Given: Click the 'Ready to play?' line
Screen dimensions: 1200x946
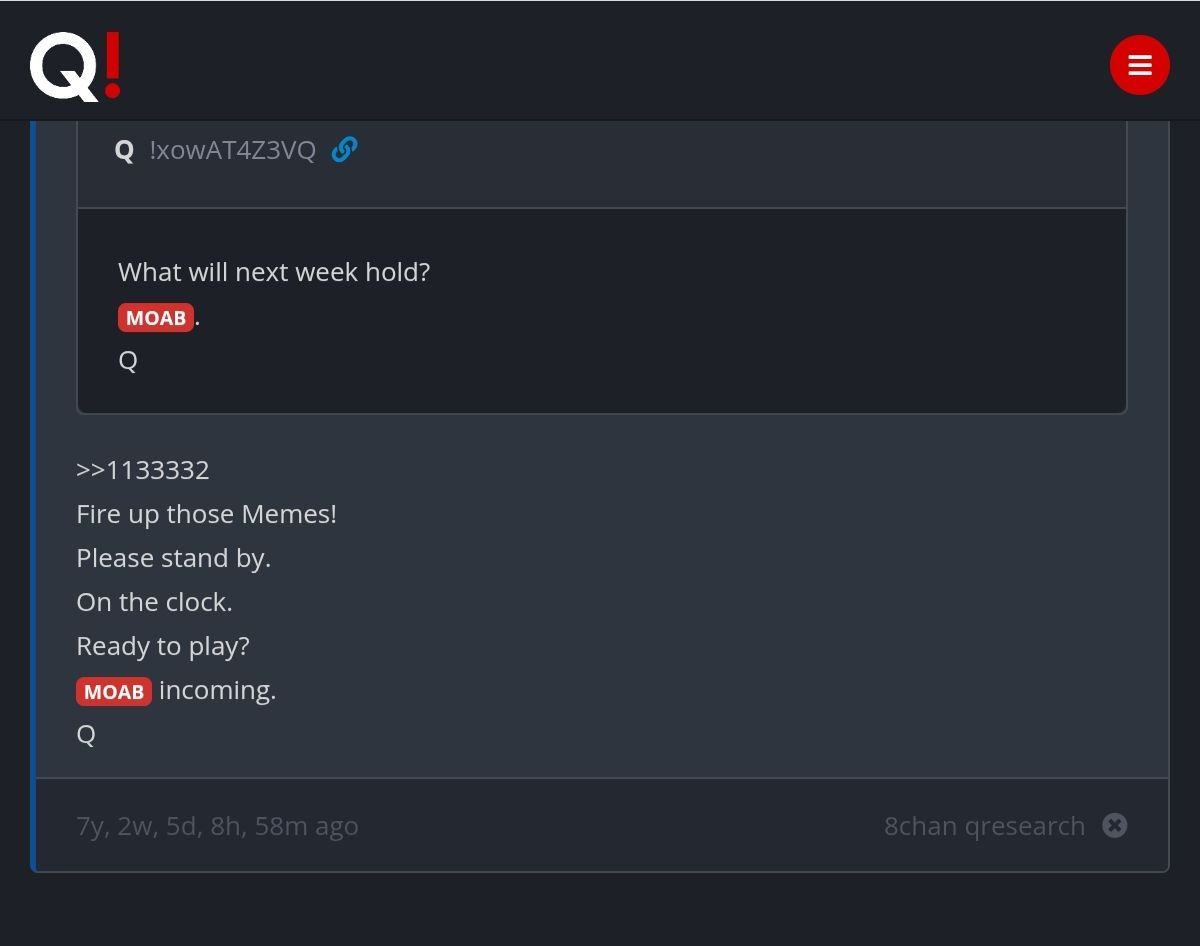Looking at the screenshot, I should point(163,646).
